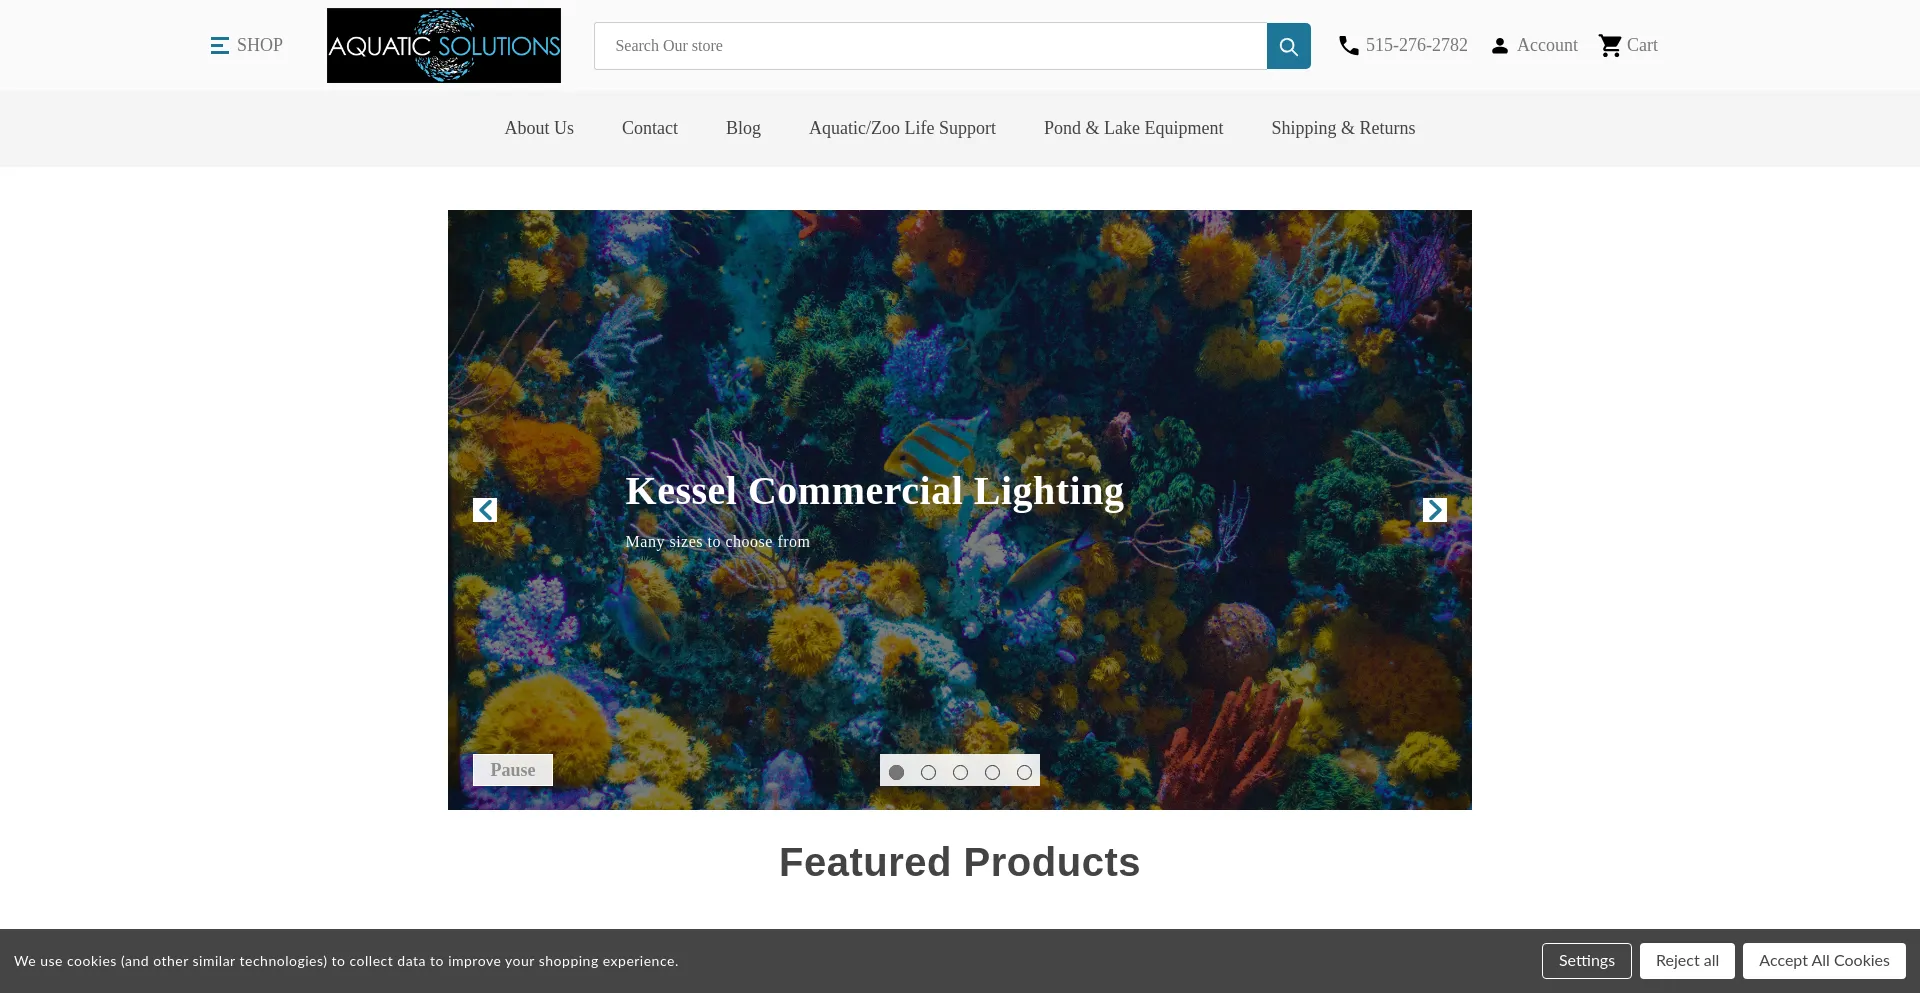Click the 'Many sizes to choose from' caption
Image resolution: width=1920 pixels, height=993 pixels.
717,542
